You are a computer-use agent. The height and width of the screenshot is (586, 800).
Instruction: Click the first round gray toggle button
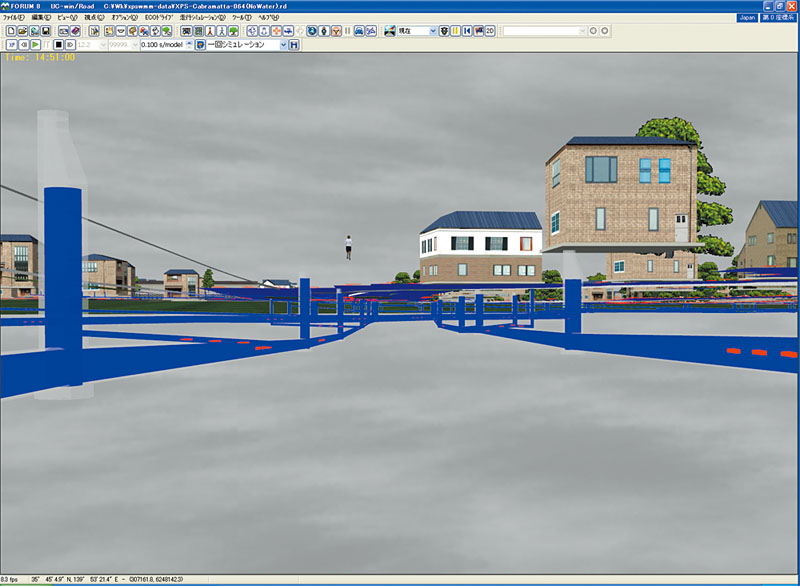(594, 31)
